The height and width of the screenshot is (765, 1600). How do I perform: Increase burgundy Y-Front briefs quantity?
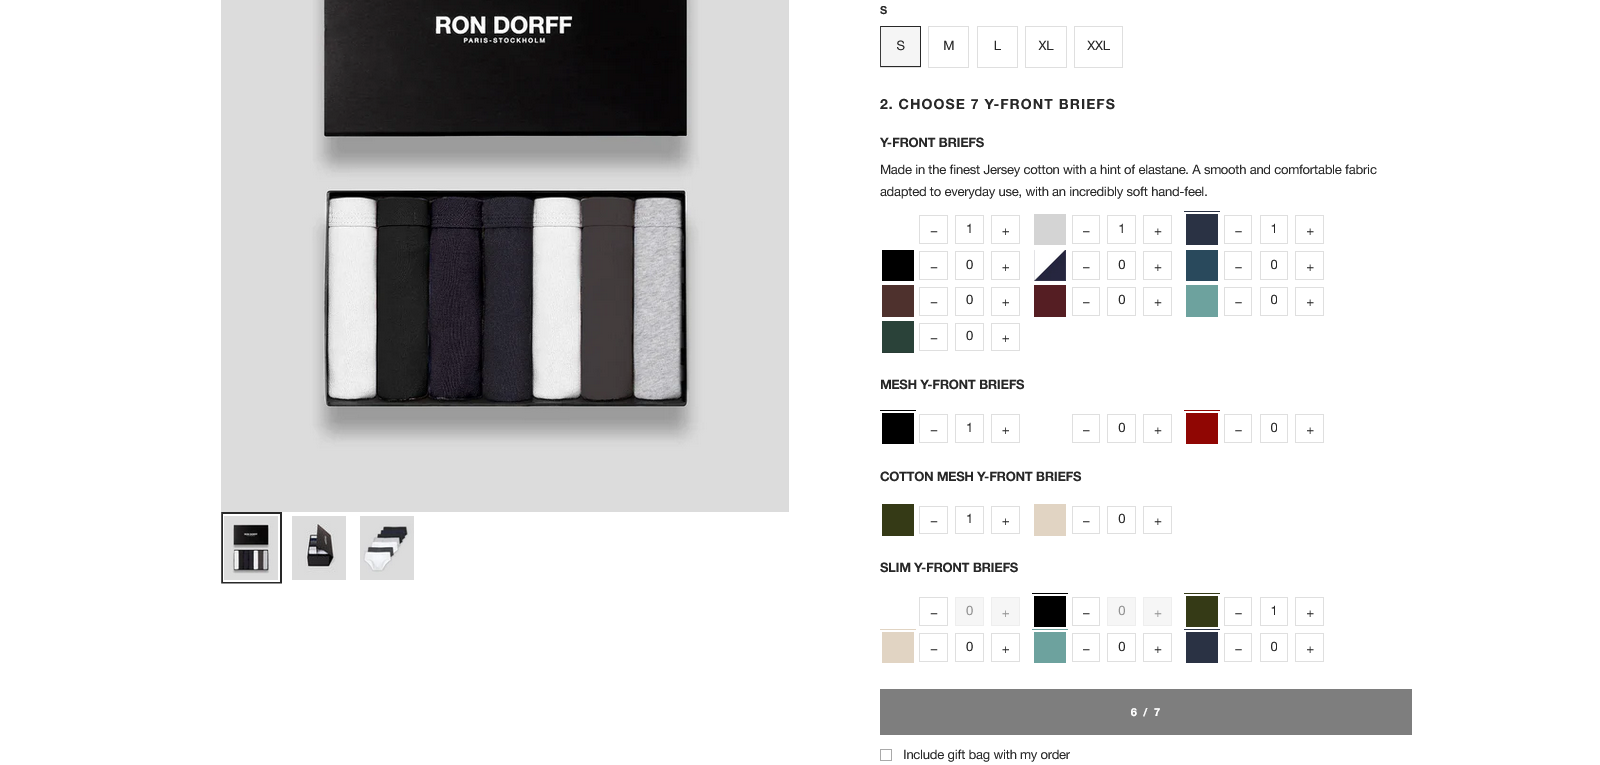tap(1157, 301)
